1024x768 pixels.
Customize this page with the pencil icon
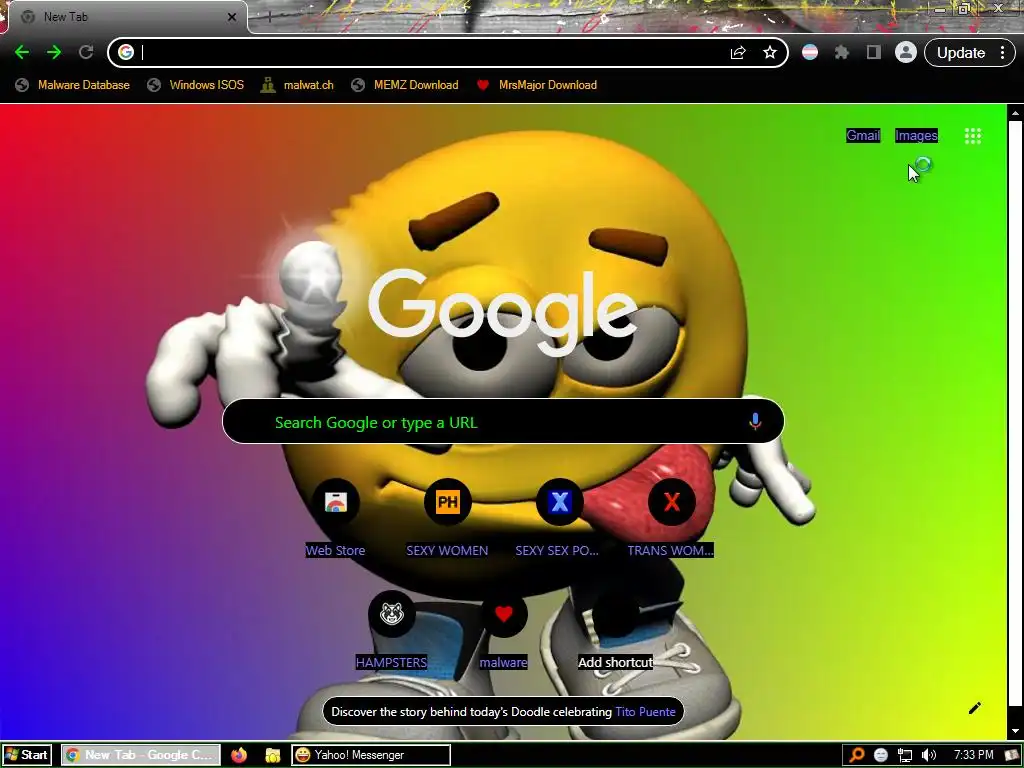[974, 708]
